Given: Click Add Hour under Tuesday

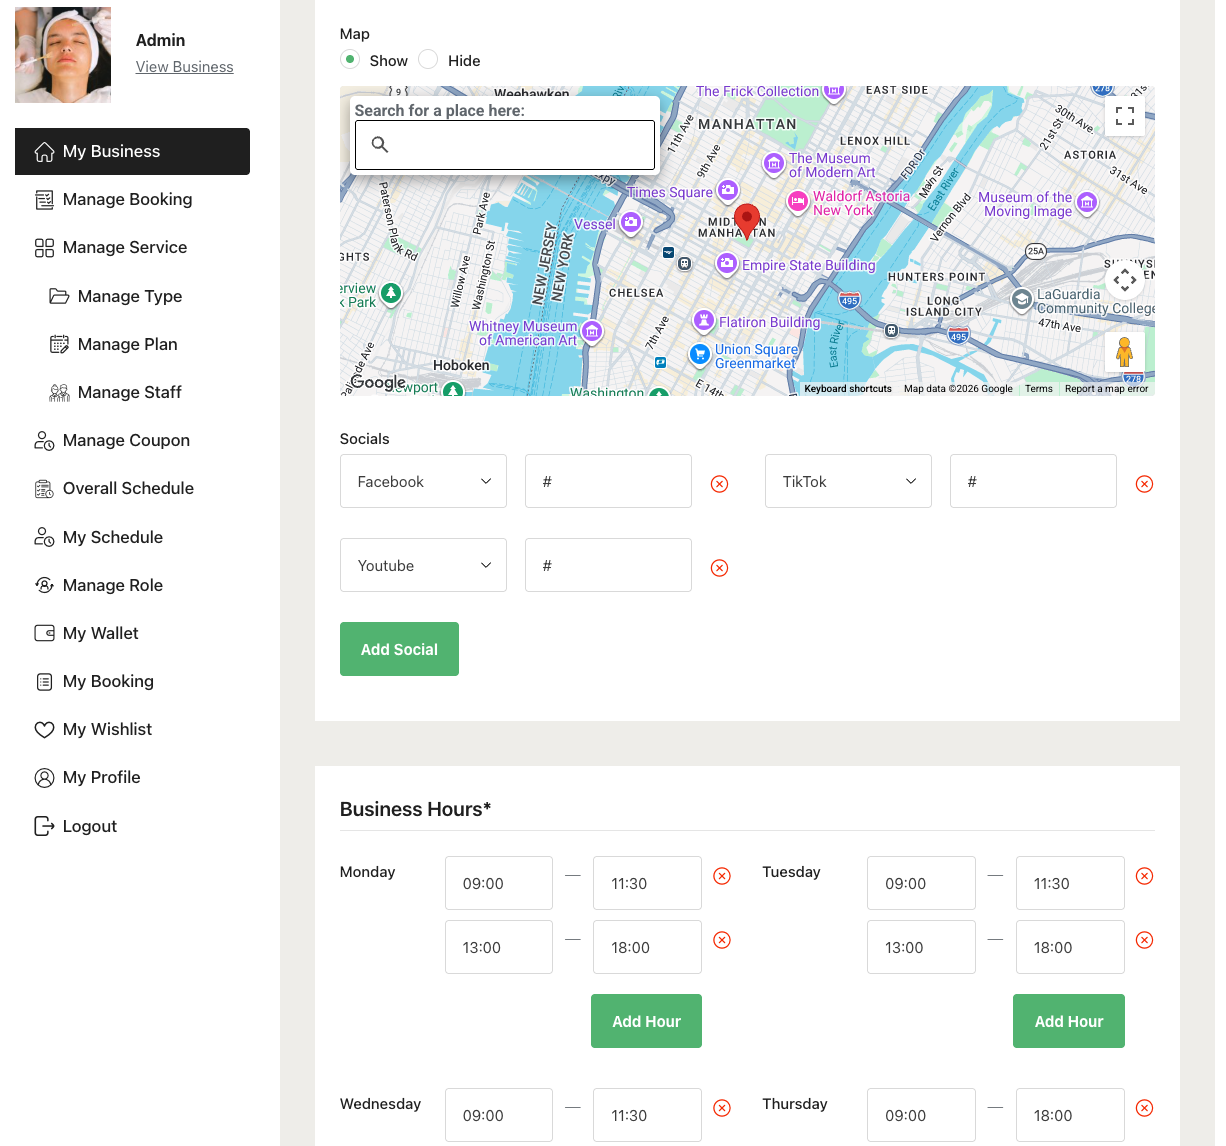Looking at the screenshot, I should [x=1069, y=1021].
